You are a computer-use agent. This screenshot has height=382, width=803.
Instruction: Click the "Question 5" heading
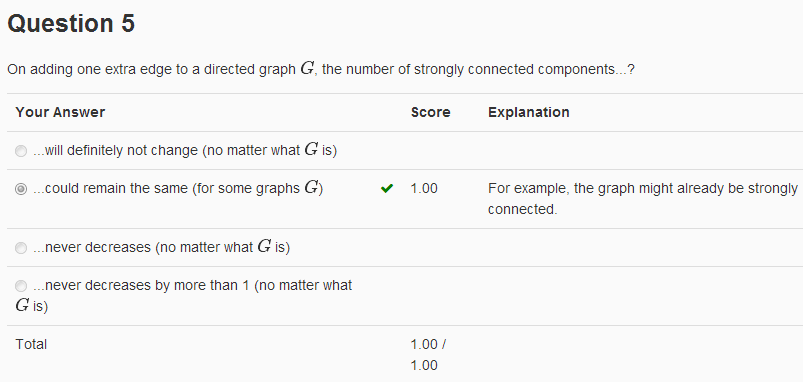71,24
